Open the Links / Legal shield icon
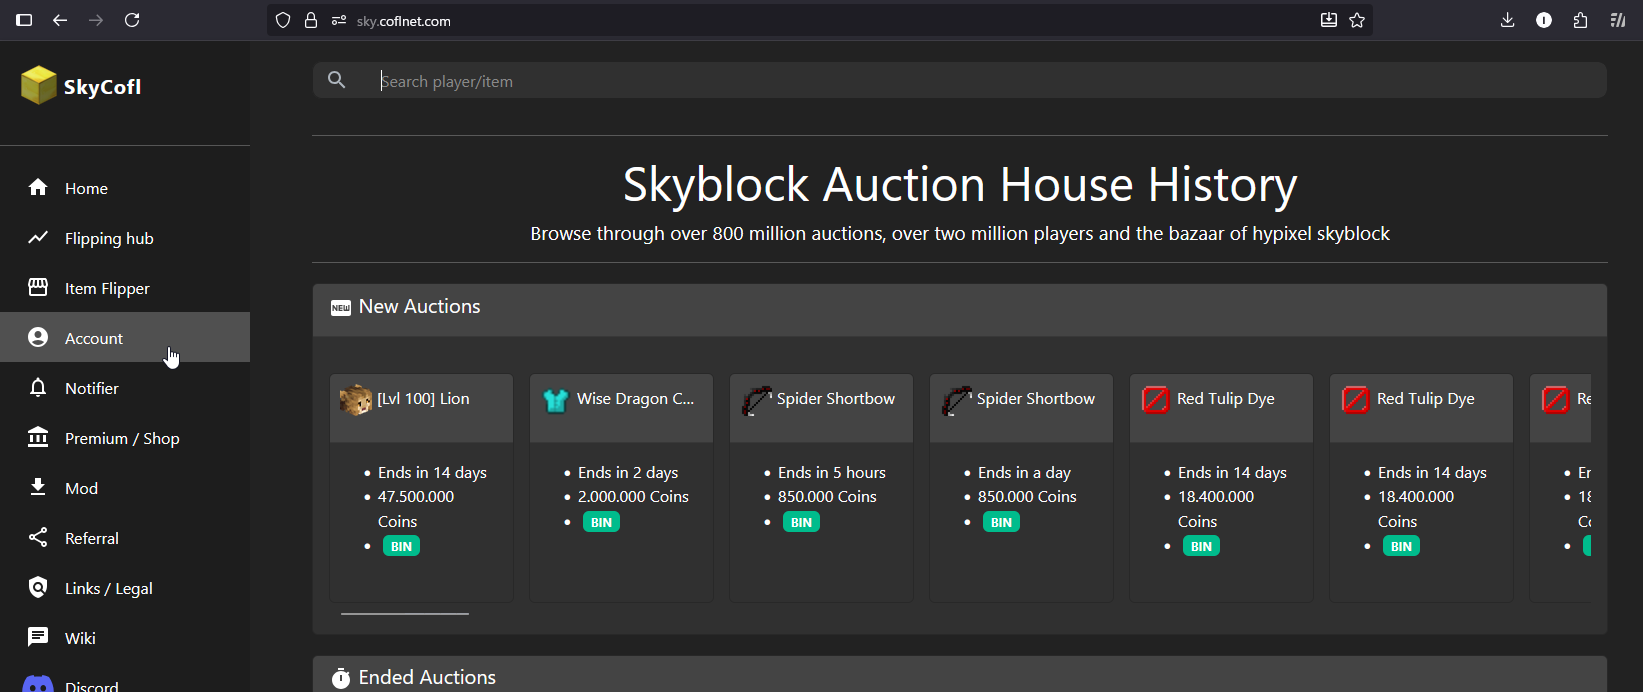 coord(38,588)
